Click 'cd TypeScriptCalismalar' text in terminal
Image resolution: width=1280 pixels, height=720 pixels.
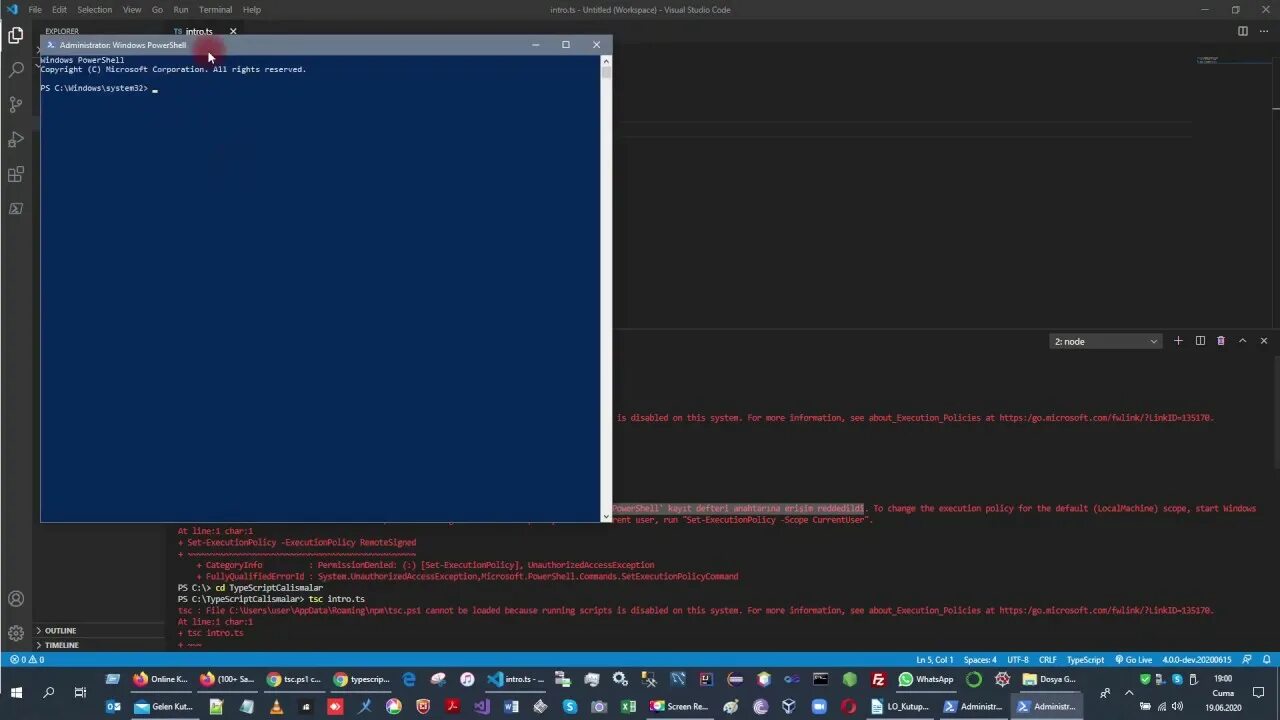coord(269,588)
